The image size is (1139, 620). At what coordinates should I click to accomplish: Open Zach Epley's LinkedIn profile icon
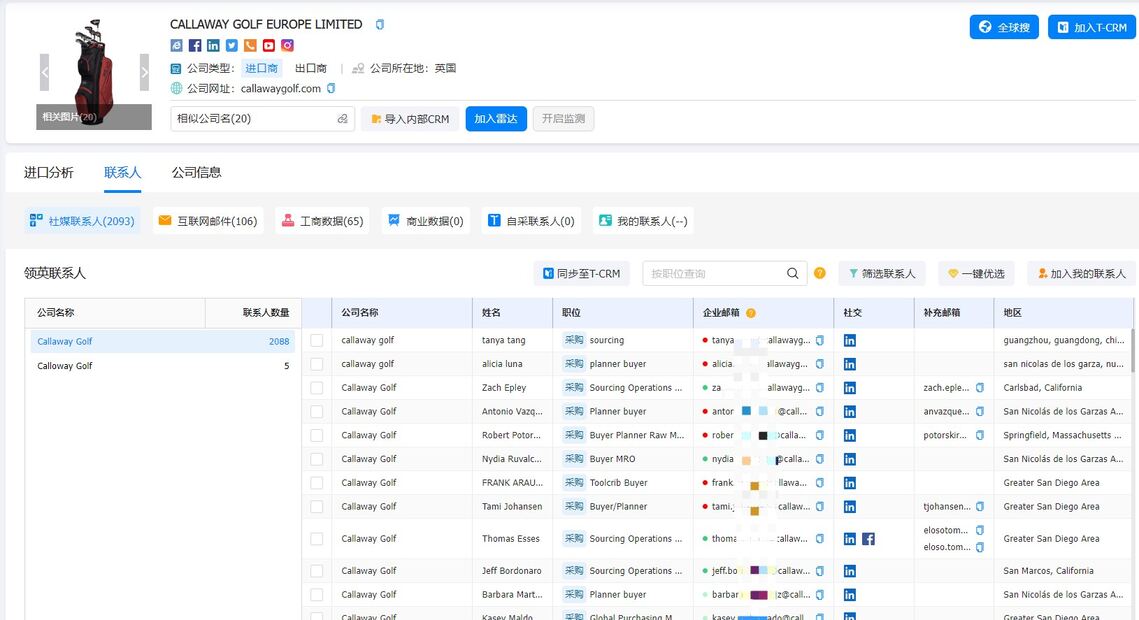click(x=849, y=388)
